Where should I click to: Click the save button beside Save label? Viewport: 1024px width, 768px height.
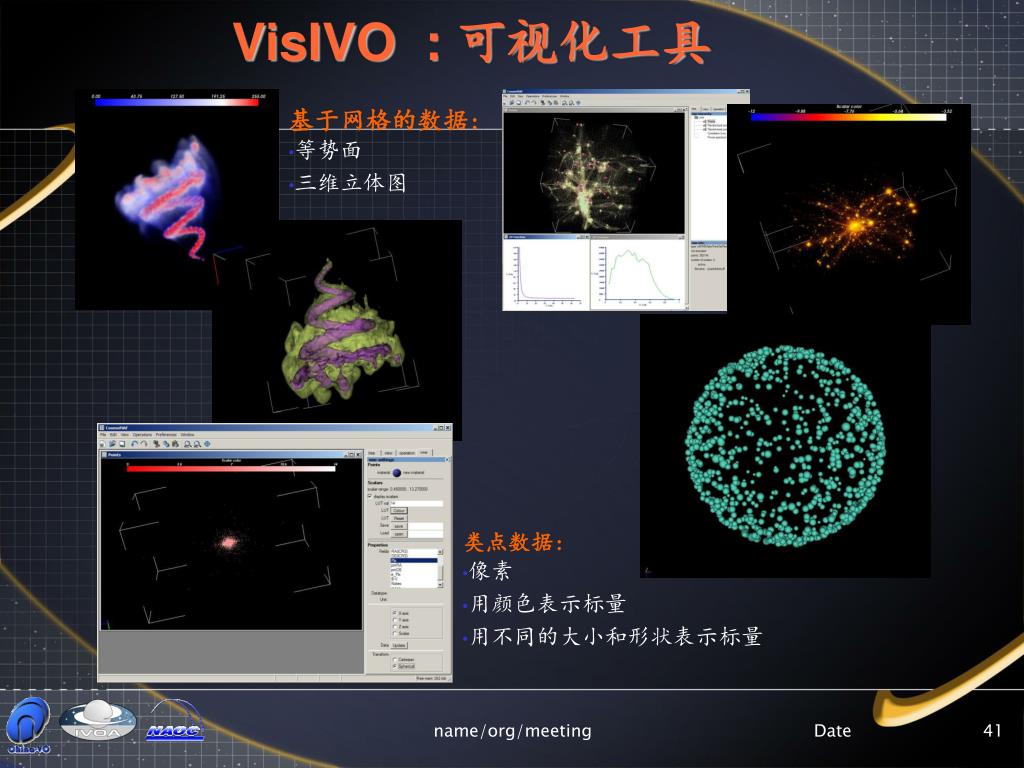click(399, 526)
